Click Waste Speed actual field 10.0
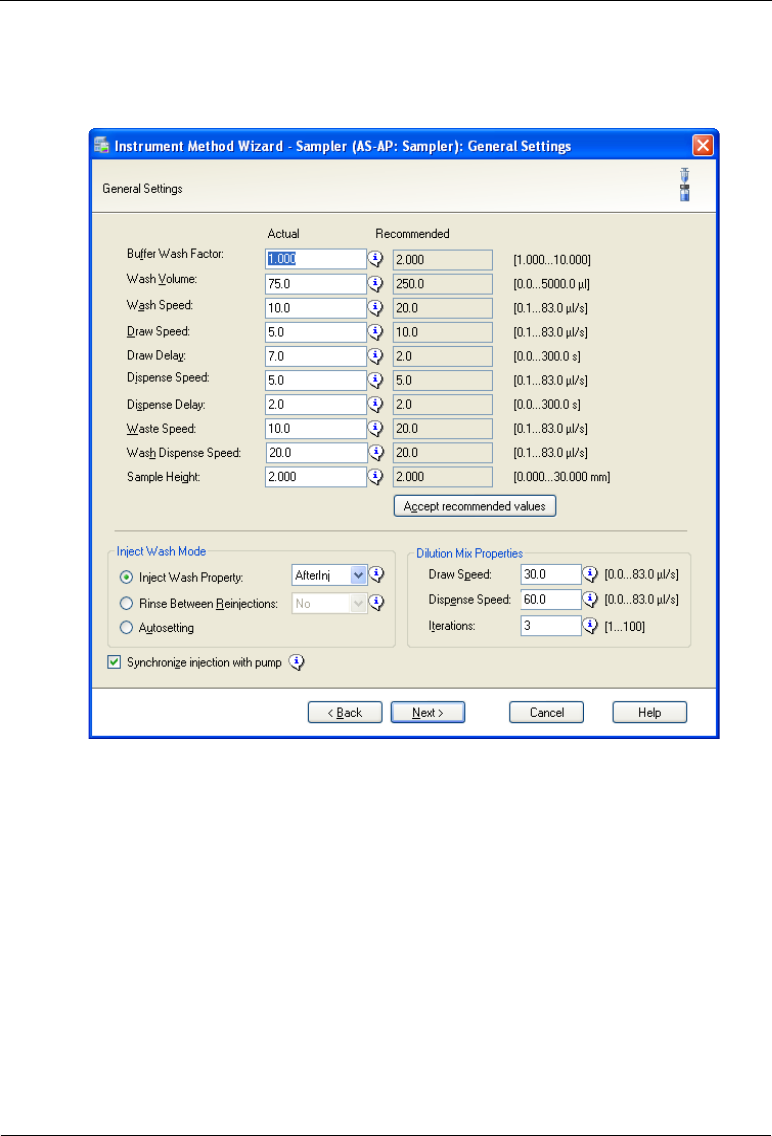 coord(316,428)
